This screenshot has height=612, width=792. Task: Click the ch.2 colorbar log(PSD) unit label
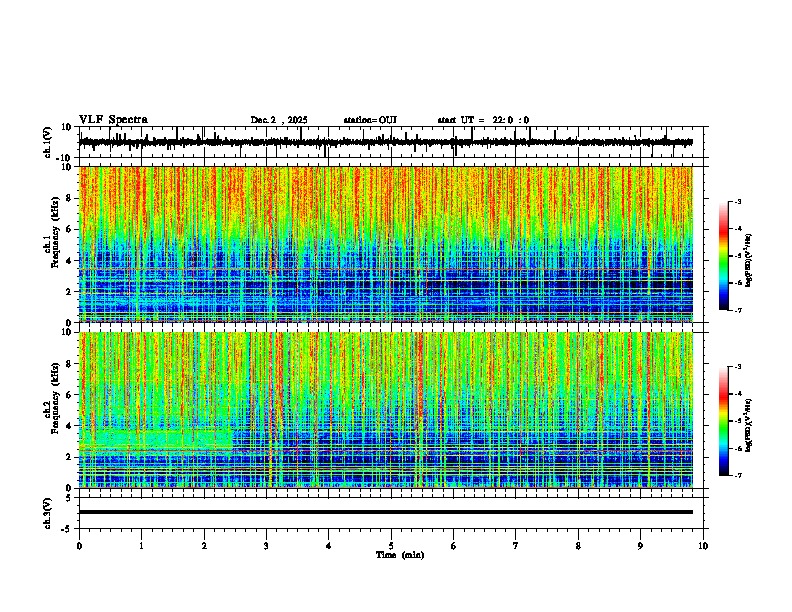749,425
